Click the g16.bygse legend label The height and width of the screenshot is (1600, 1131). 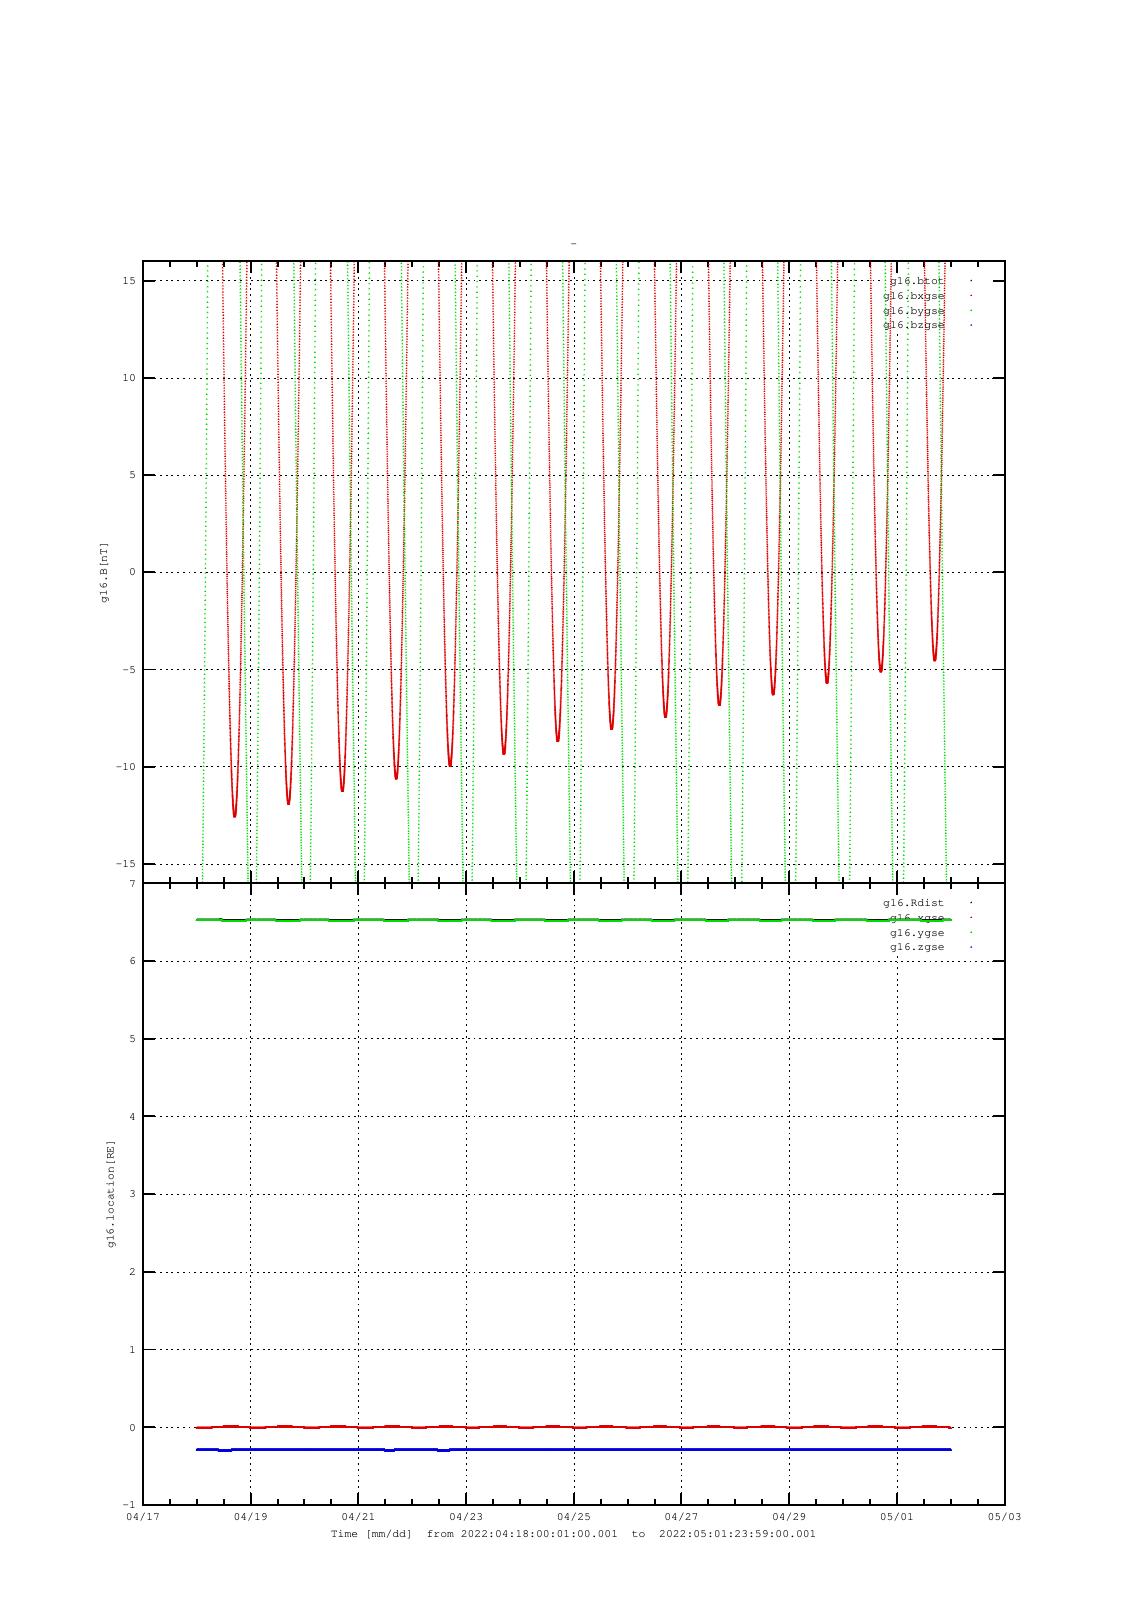point(914,311)
